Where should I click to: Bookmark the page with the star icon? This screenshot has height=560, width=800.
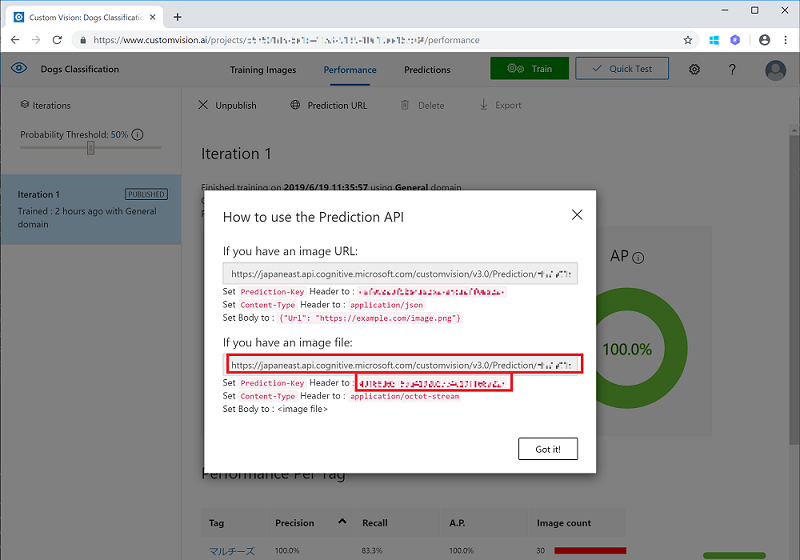point(688,40)
